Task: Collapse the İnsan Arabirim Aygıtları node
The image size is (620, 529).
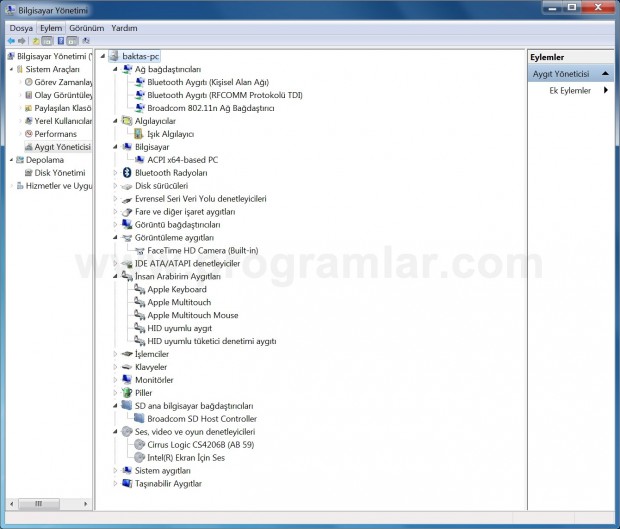Action: 115,276
